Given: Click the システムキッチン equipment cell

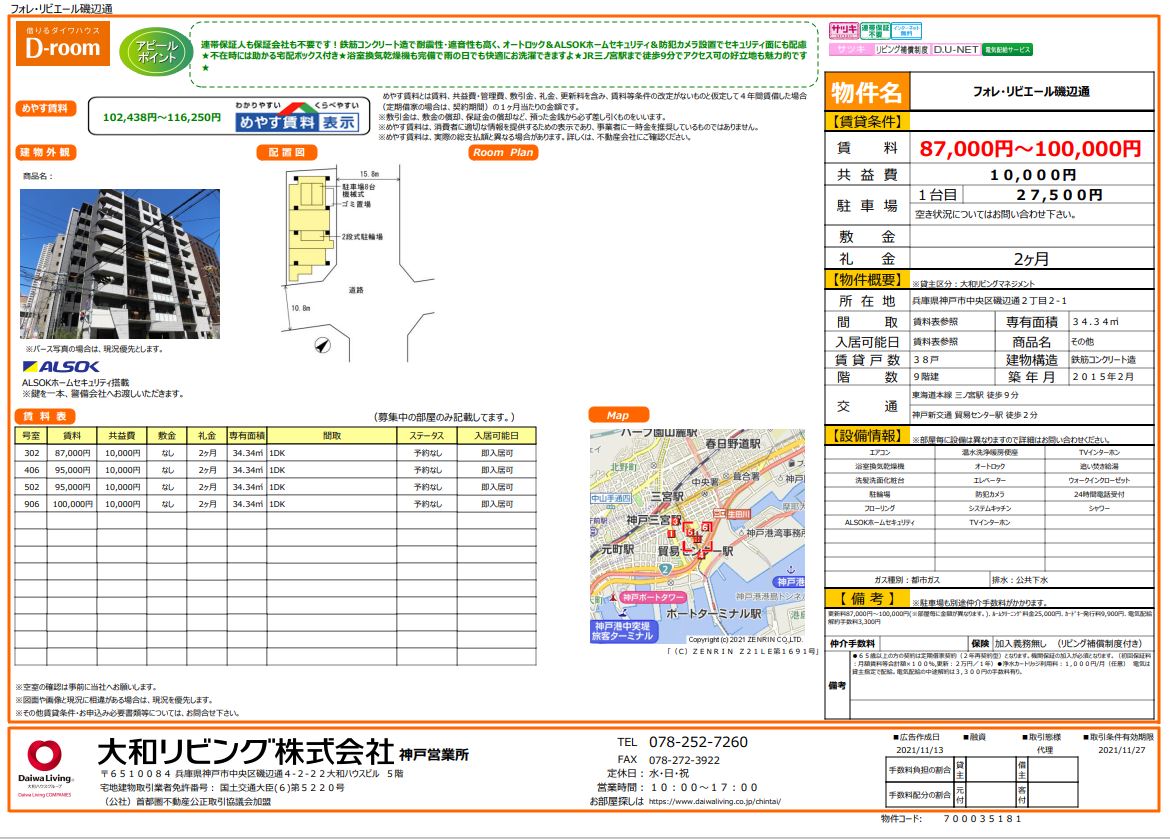Looking at the screenshot, I should [989, 508].
